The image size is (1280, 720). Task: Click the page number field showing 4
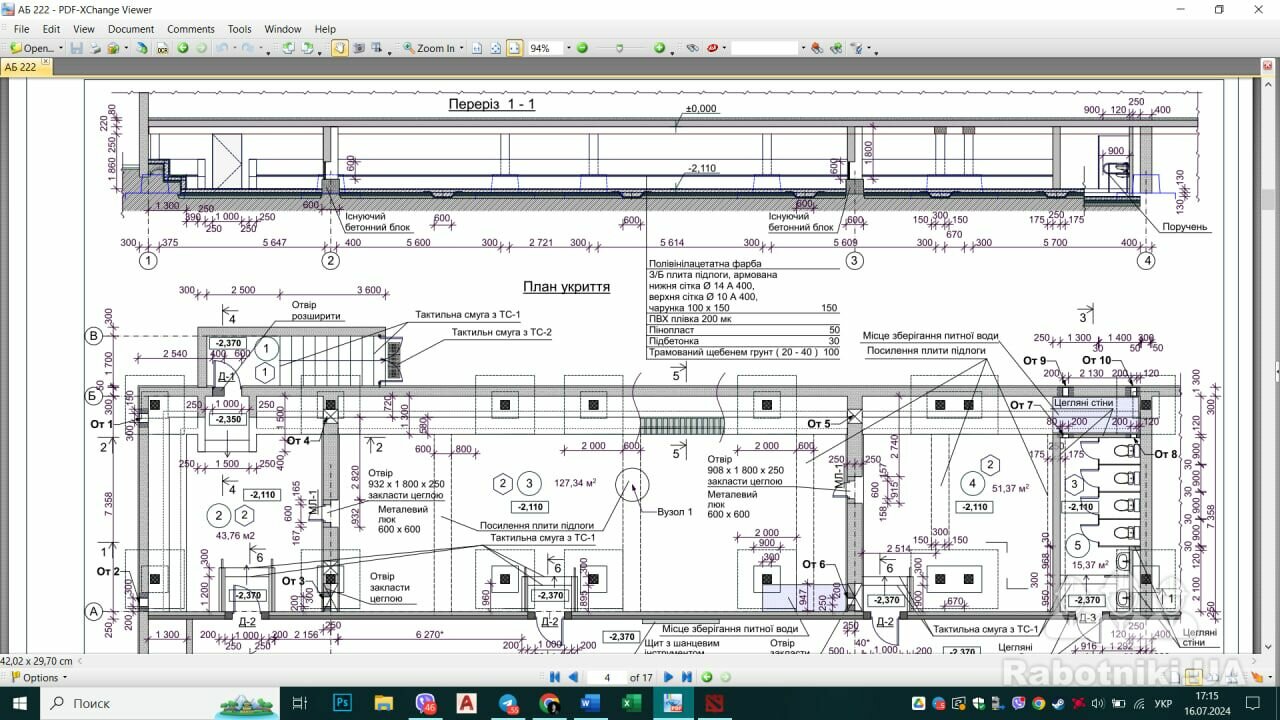point(607,677)
